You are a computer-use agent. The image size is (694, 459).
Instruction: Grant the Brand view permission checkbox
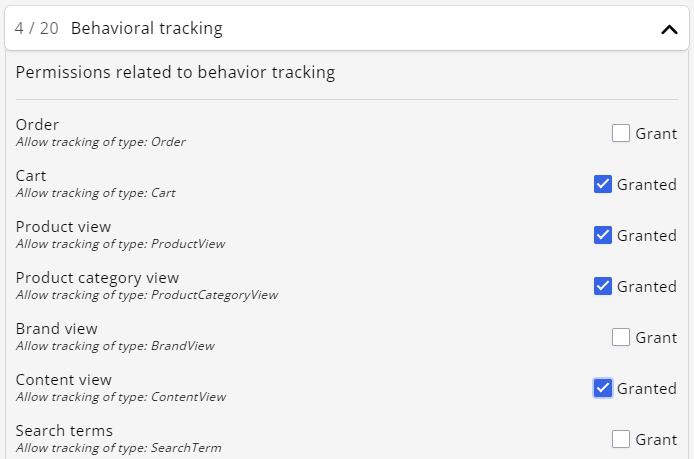click(x=621, y=337)
